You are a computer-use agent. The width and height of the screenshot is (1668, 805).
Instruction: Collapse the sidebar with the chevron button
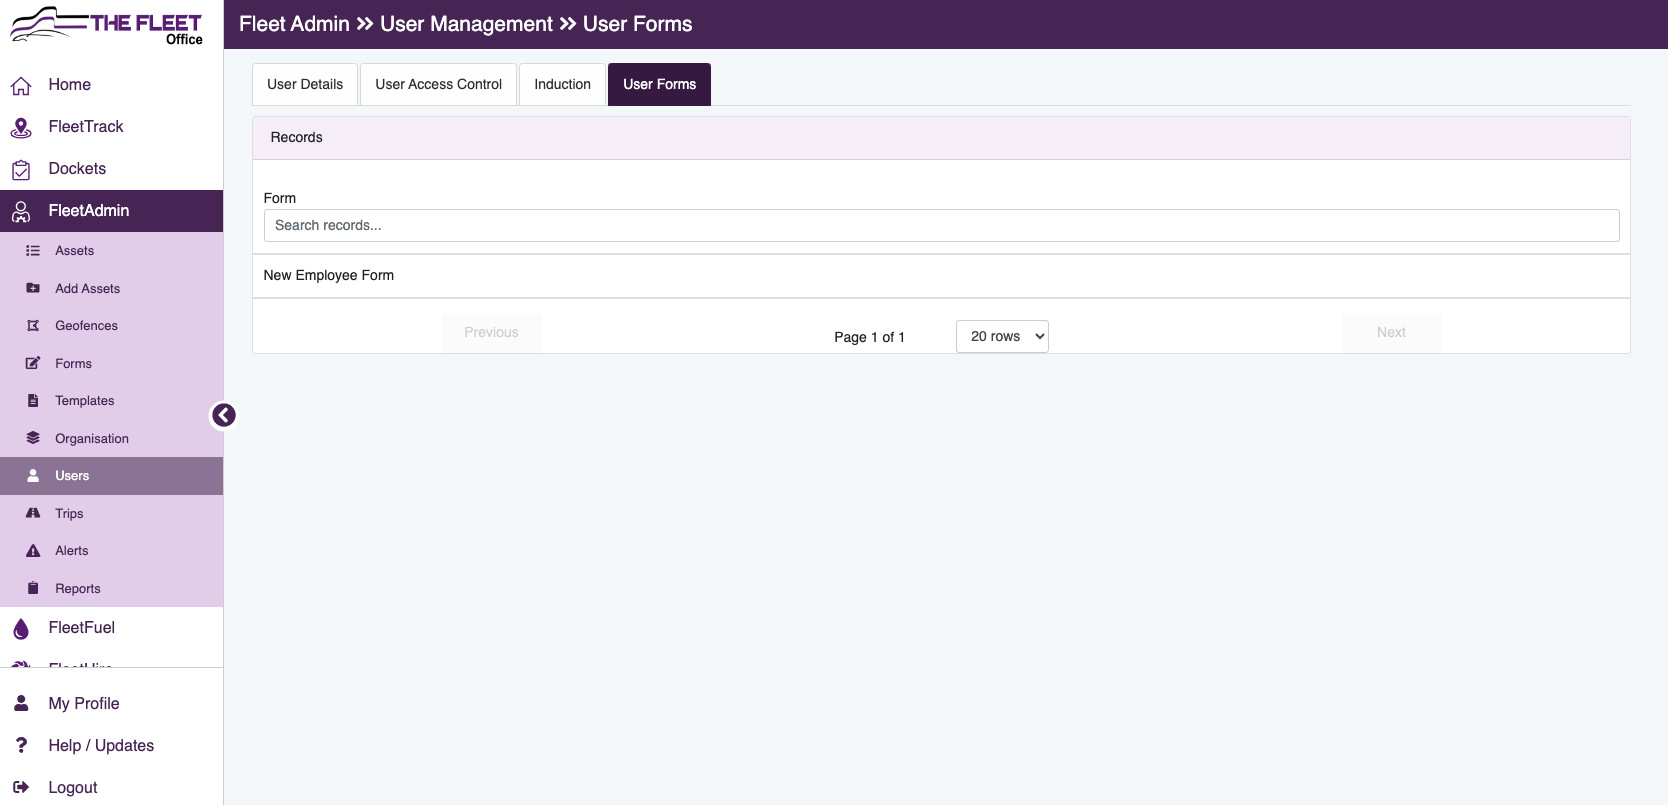coord(224,415)
